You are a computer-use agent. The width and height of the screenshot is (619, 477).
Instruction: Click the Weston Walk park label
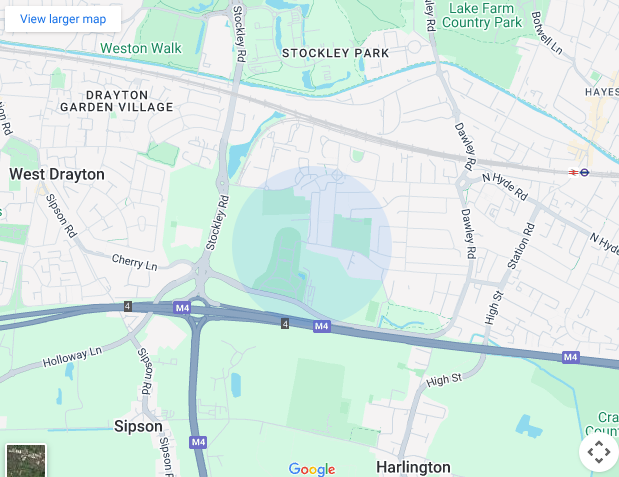pyautogui.click(x=141, y=48)
